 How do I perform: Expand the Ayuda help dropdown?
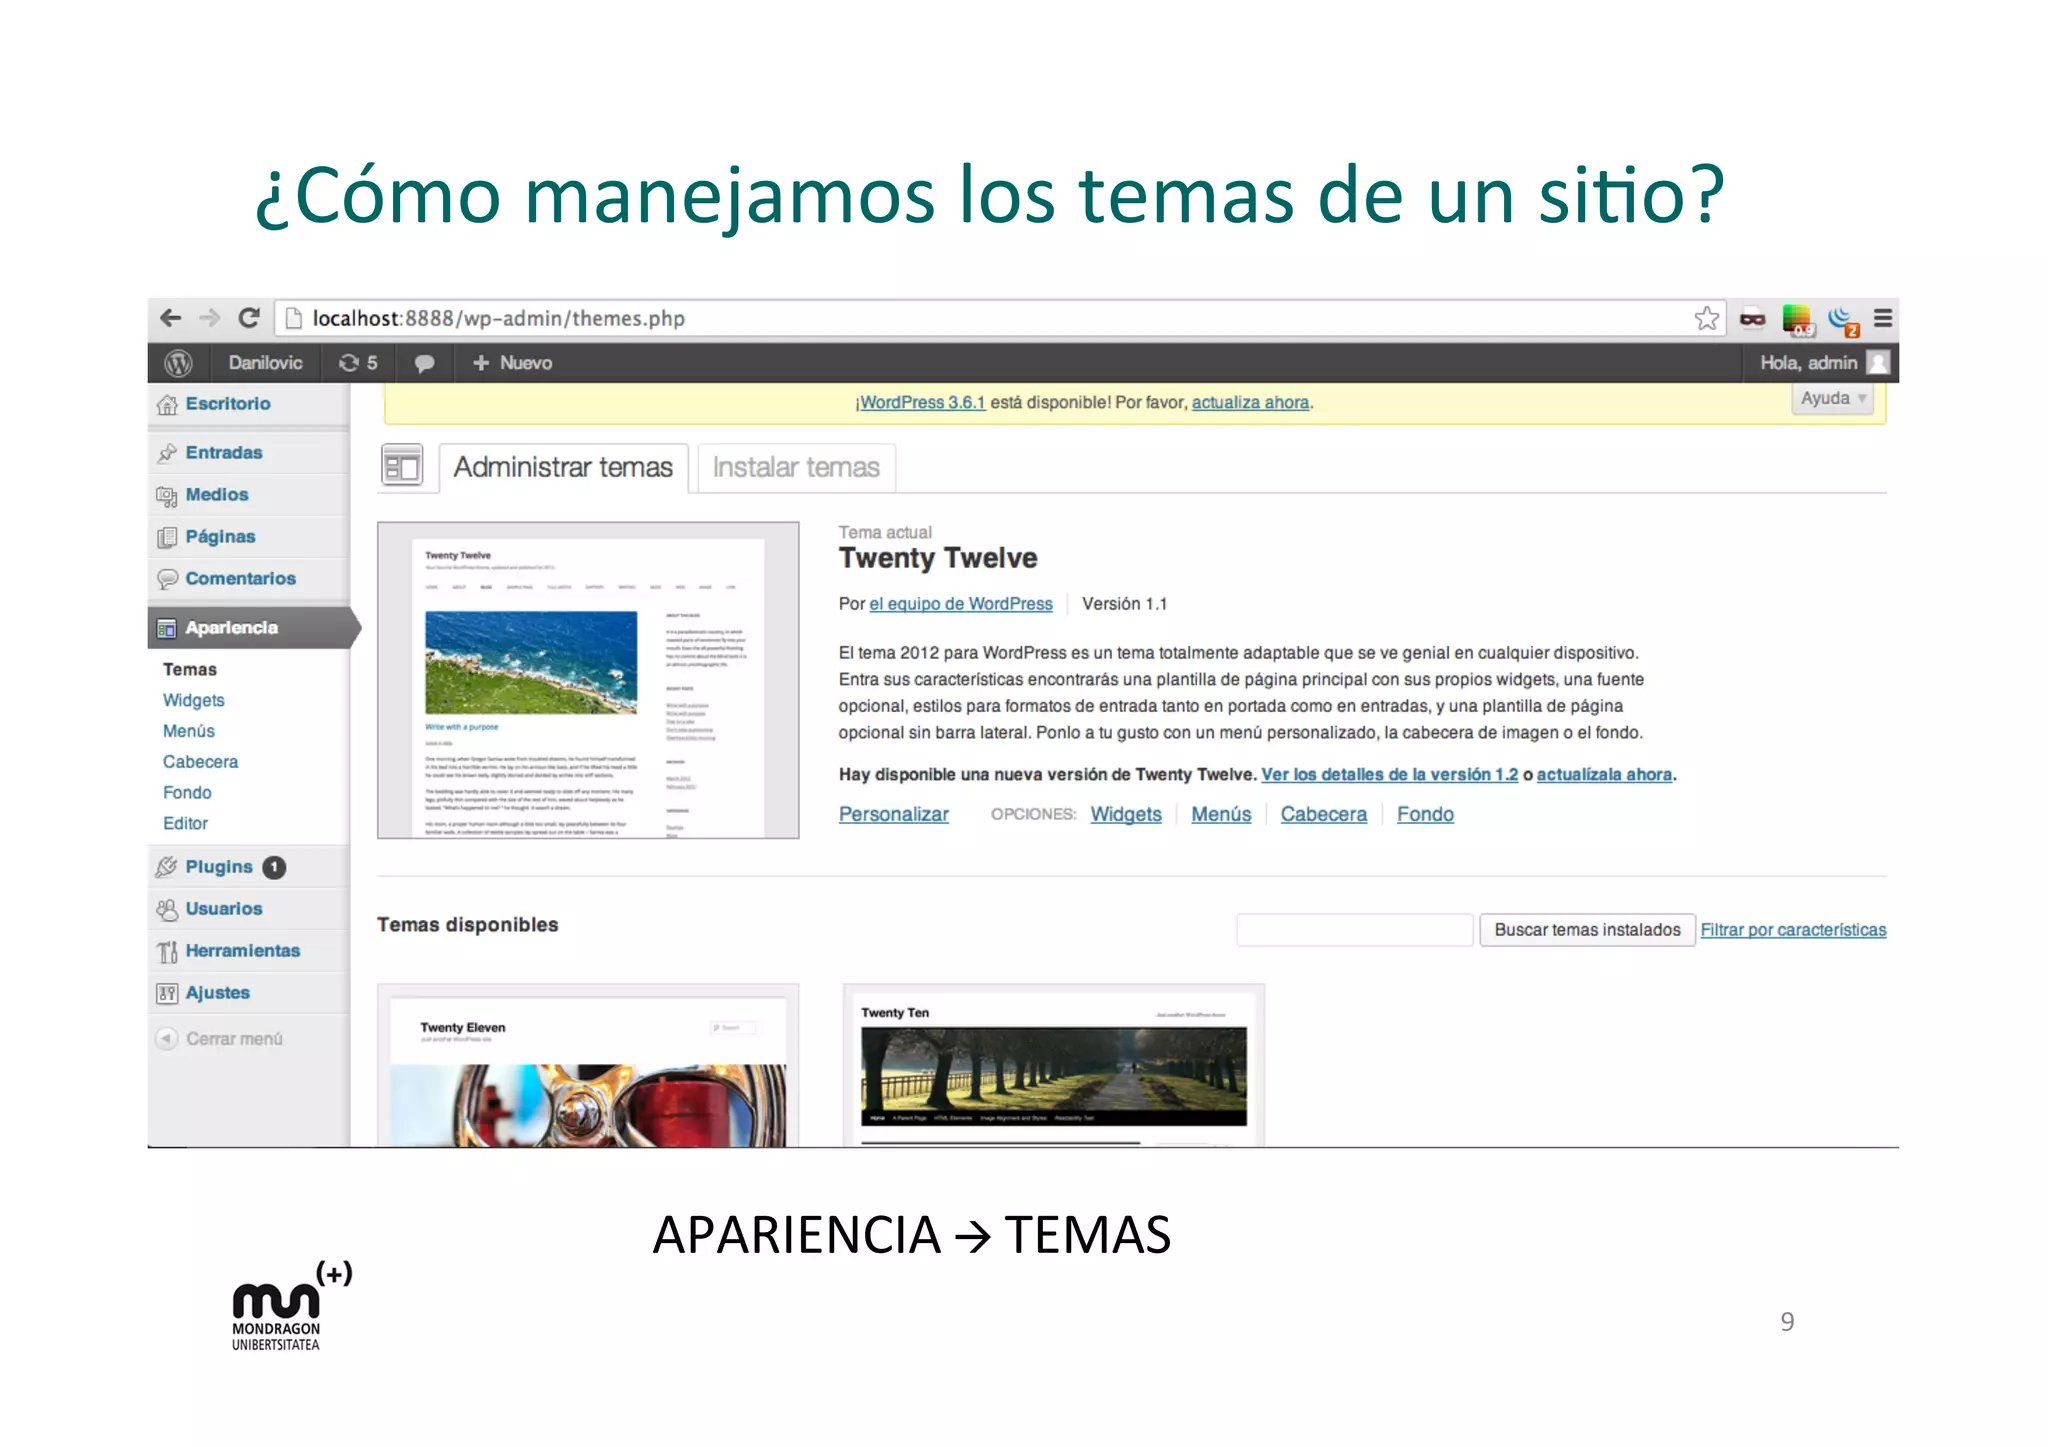coord(1833,398)
